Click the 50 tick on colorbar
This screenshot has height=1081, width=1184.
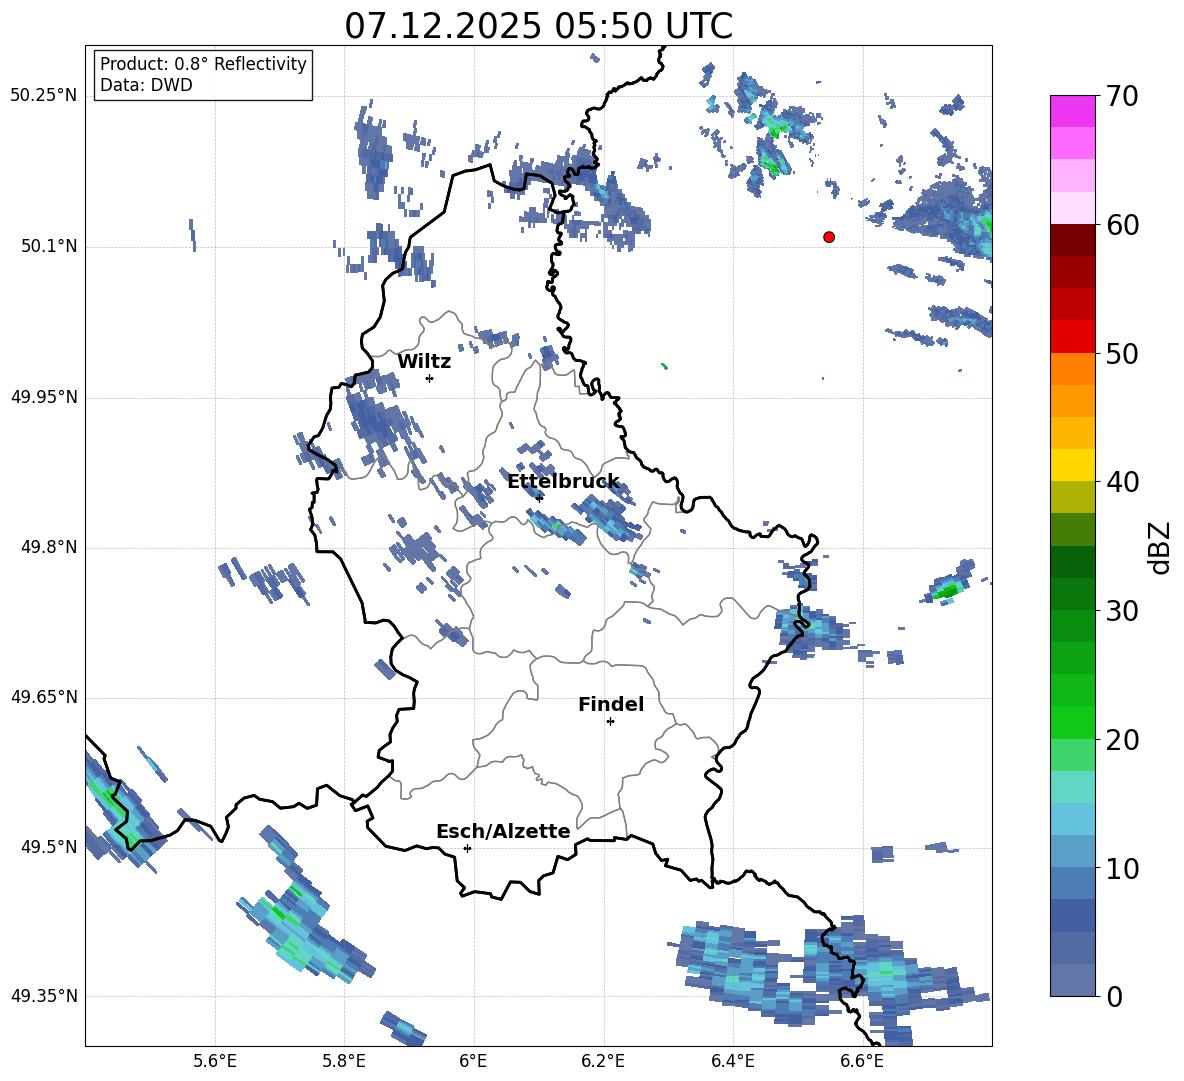(x=1121, y=353)
